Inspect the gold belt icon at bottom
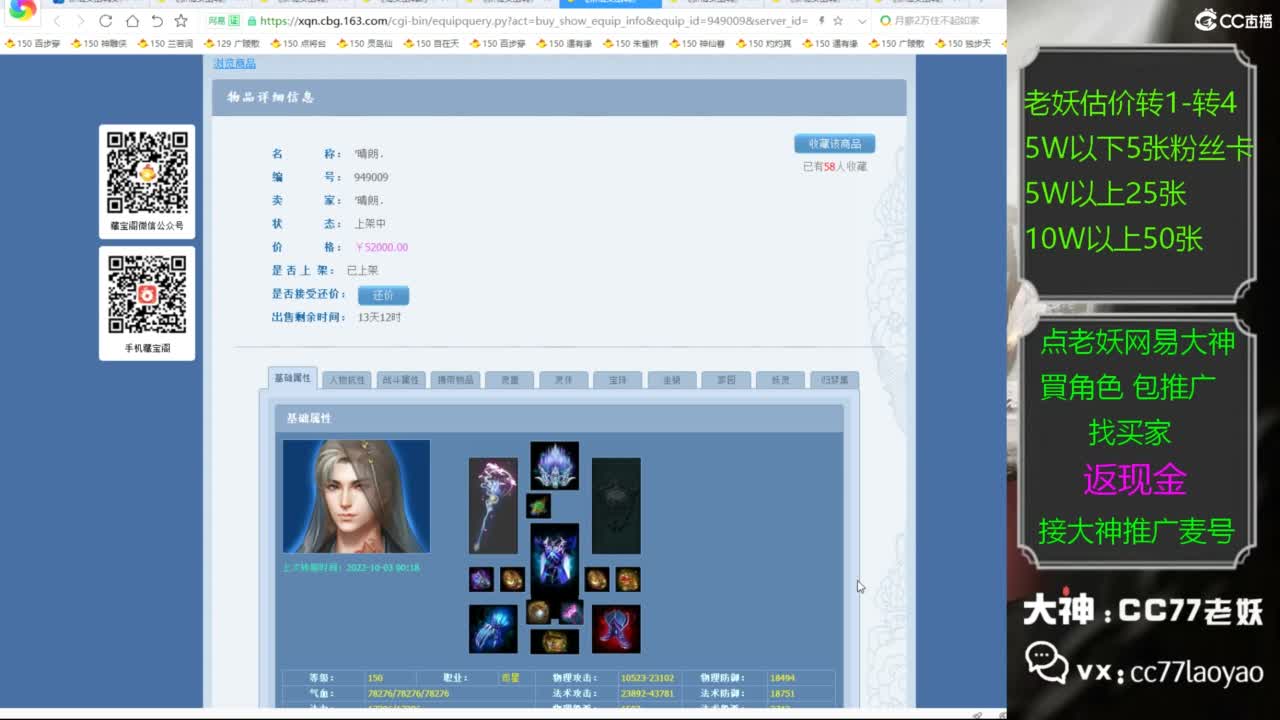The width and height of the screenshot is (1280, 720). click(x=554, y=641)
